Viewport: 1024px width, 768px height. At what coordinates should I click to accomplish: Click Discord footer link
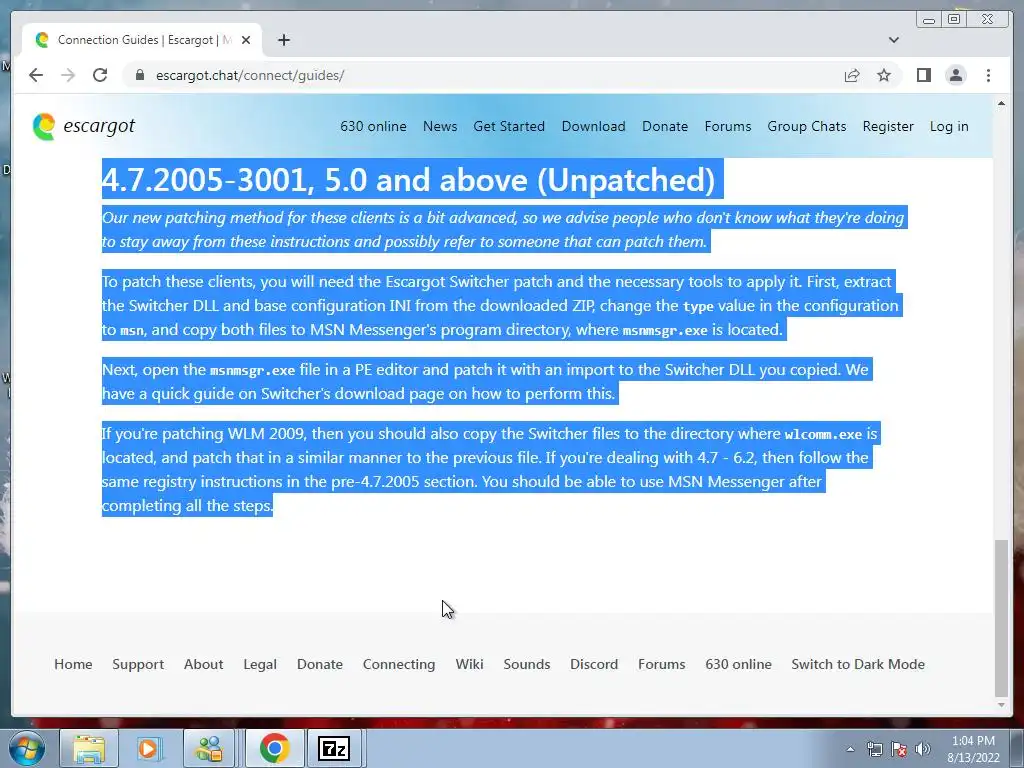coord(594,664)
